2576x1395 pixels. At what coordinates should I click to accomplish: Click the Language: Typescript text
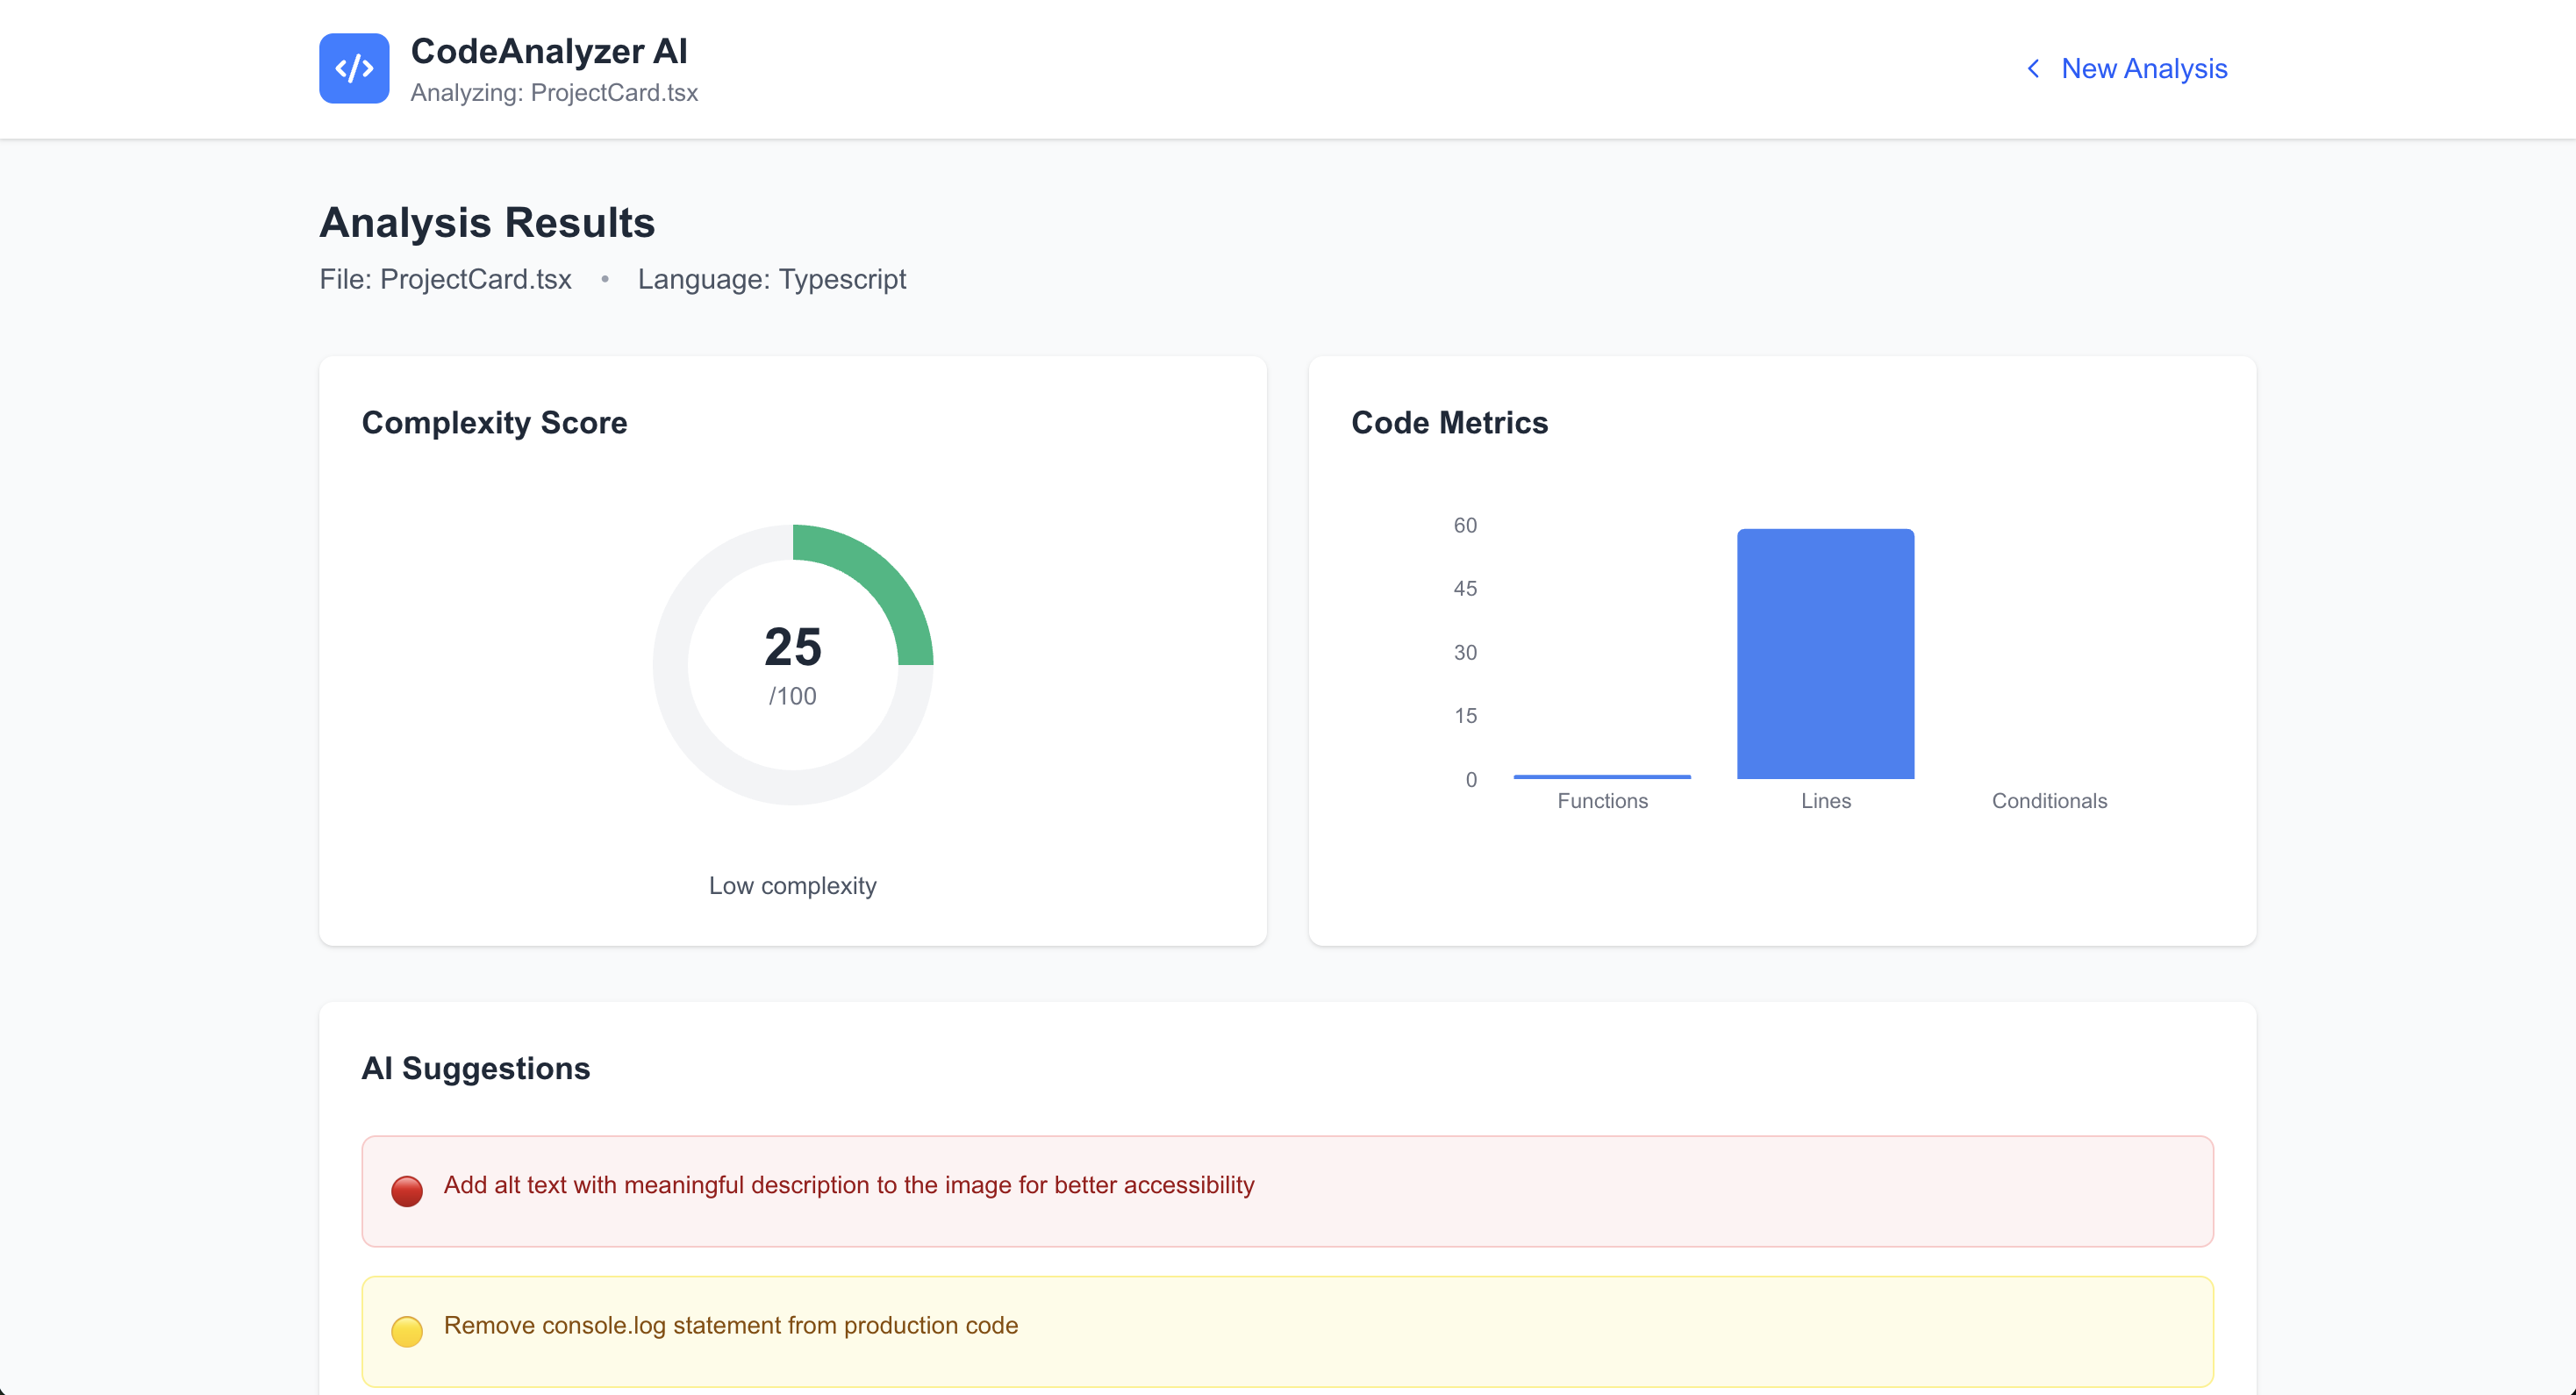pos(771,279)
